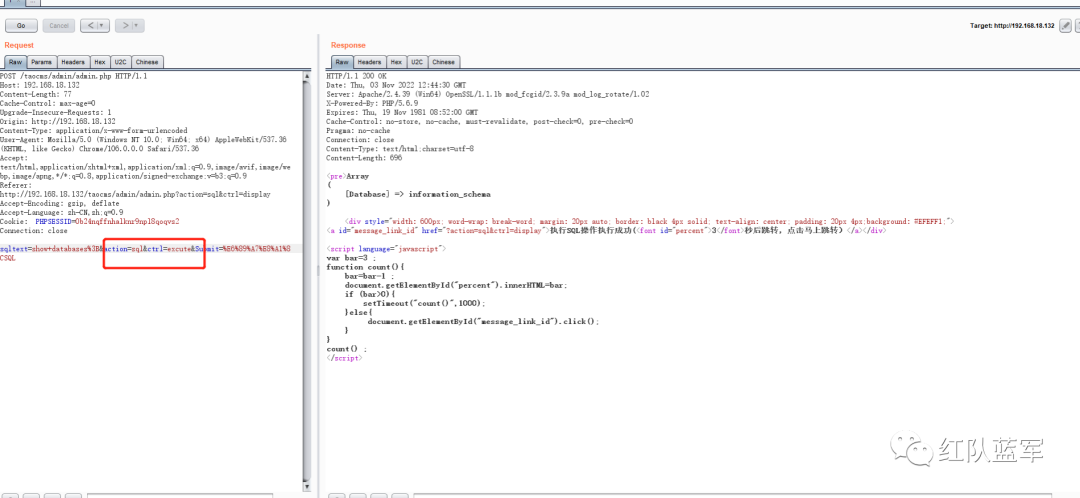The image size is (1080, 498).
Task: Click the pencil icon to edit target
Action: (1066, 25)
